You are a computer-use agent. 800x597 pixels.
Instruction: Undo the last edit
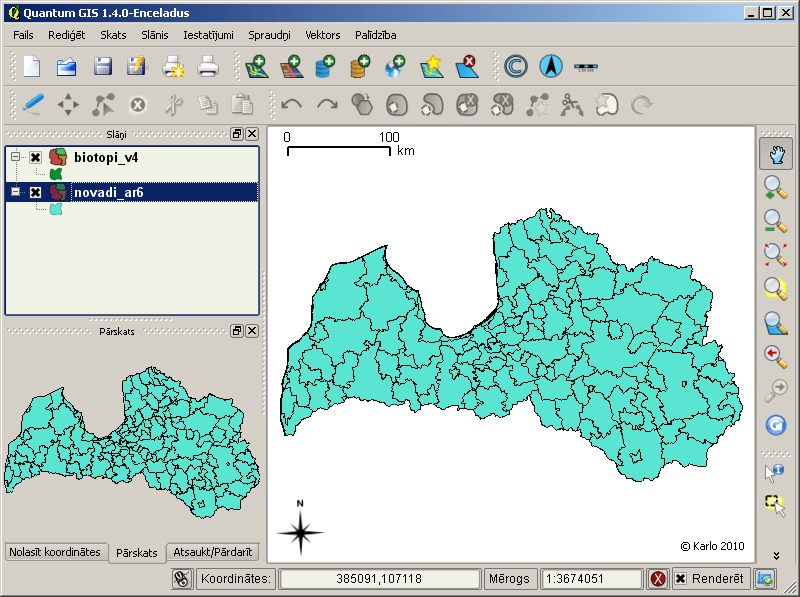click(291, 105)
